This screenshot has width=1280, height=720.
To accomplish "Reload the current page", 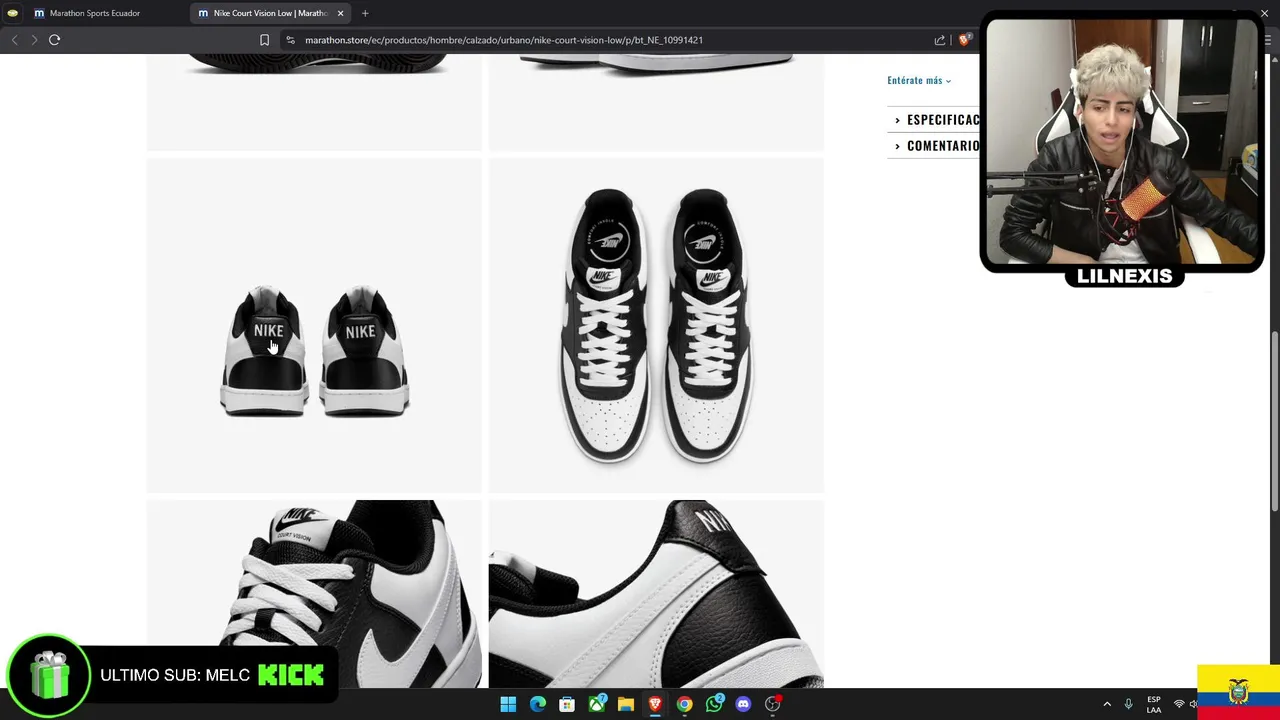I will pos(55,40).
